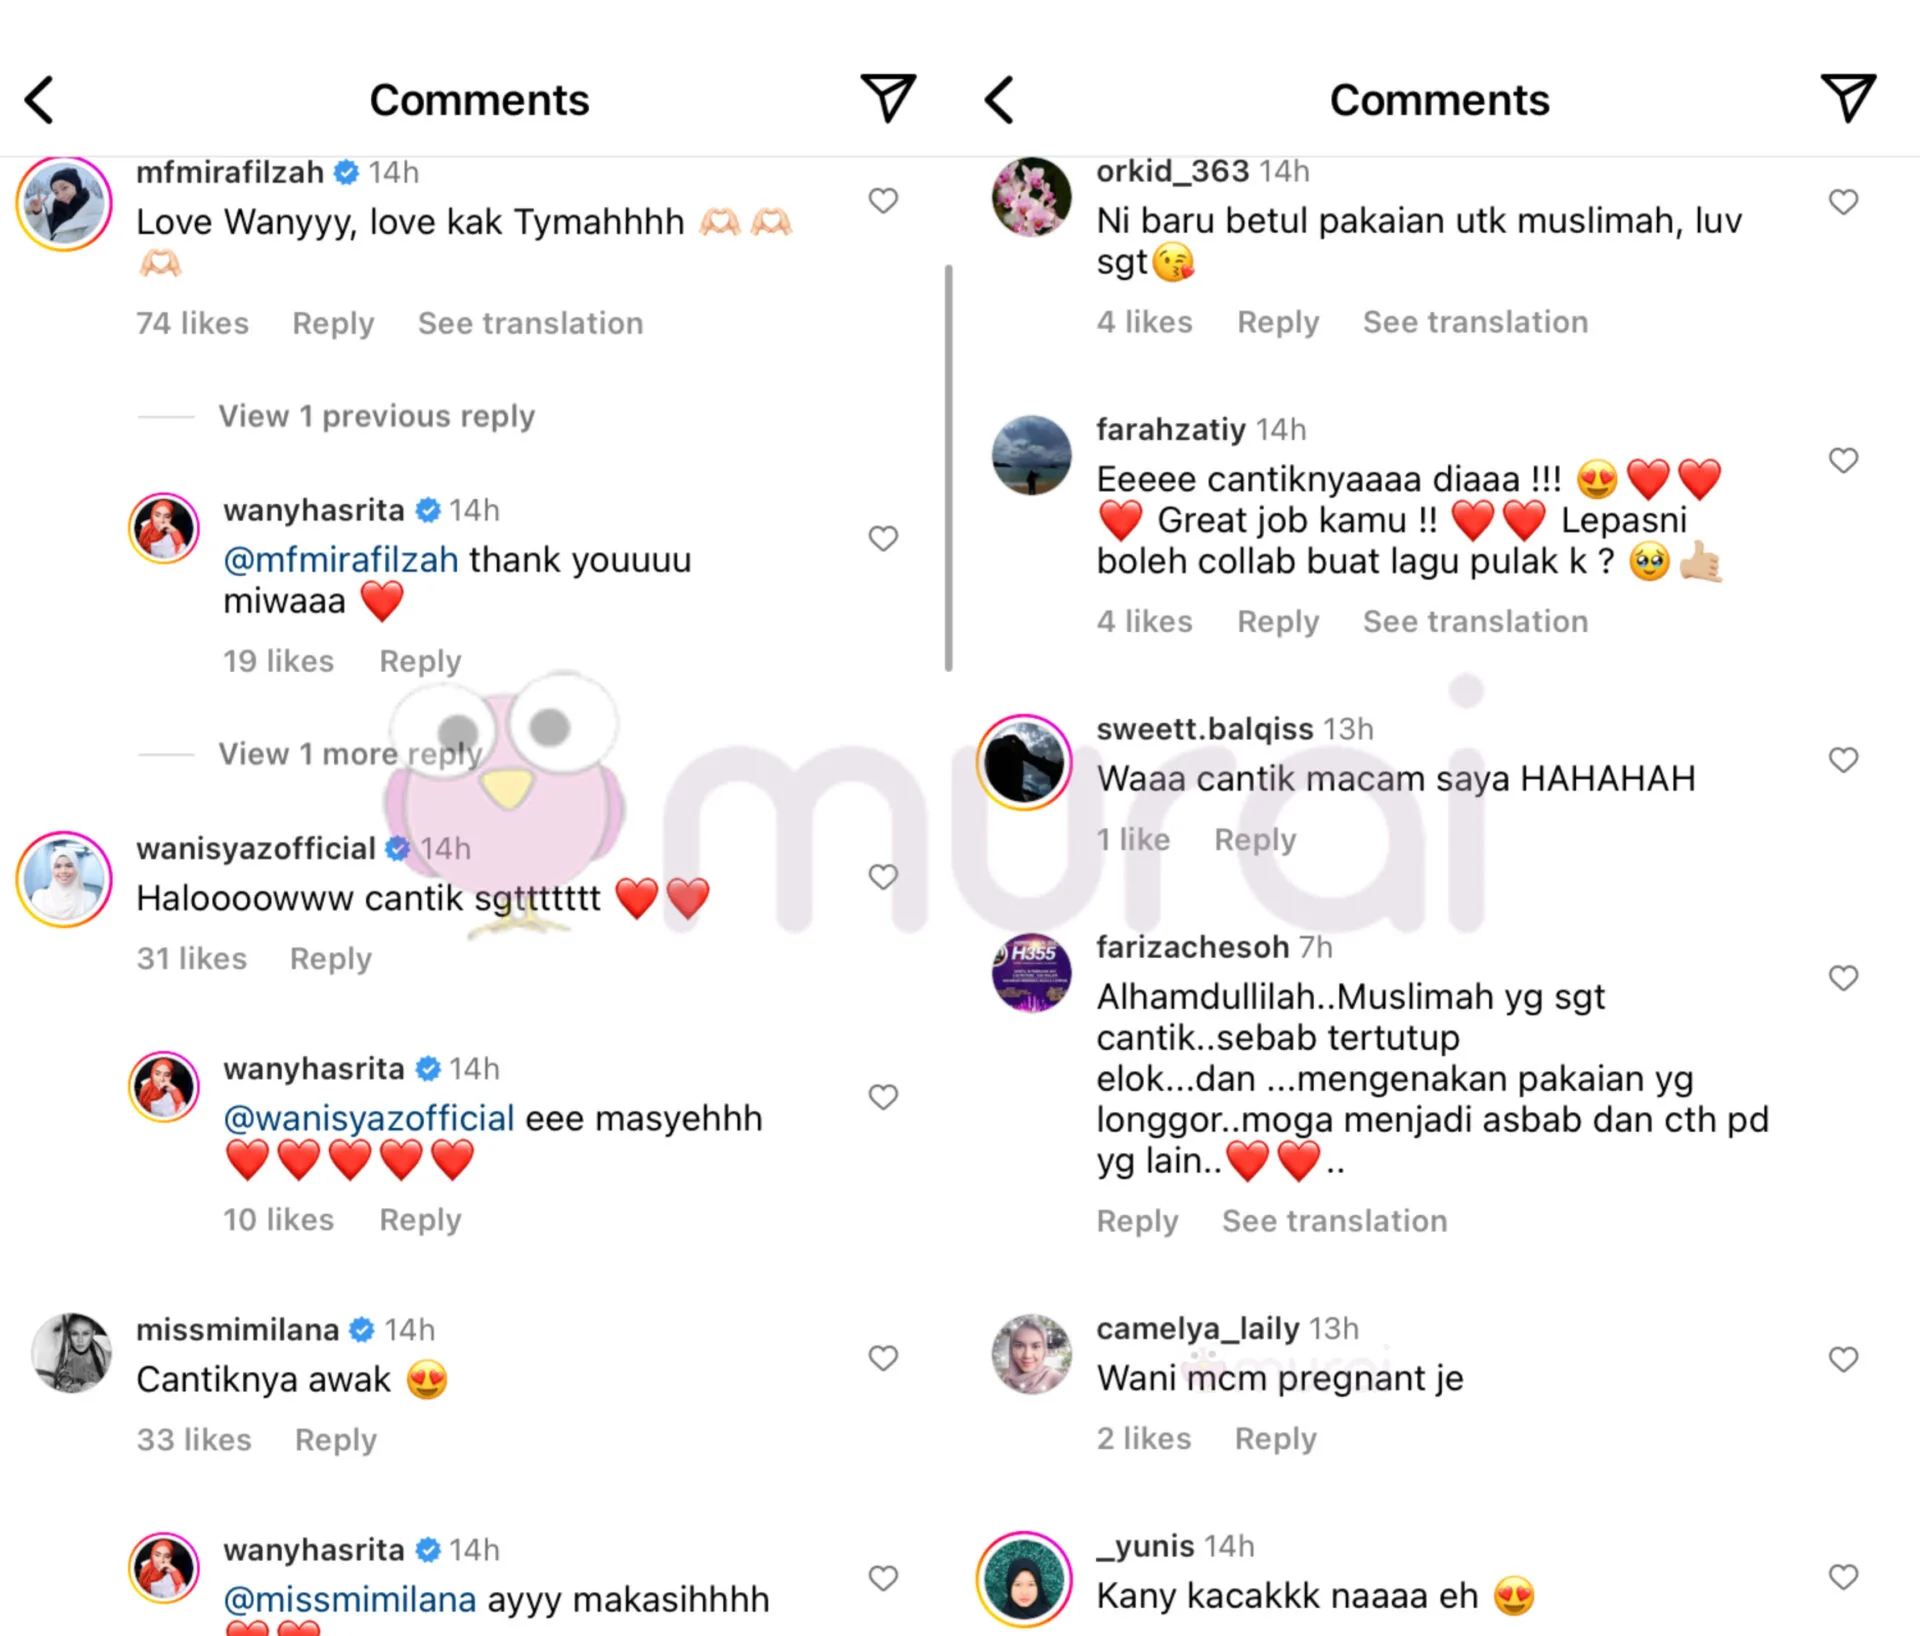Expand View 1 more reply
The height and width of the screenshot is (1636, 1920).
[350, 754]
